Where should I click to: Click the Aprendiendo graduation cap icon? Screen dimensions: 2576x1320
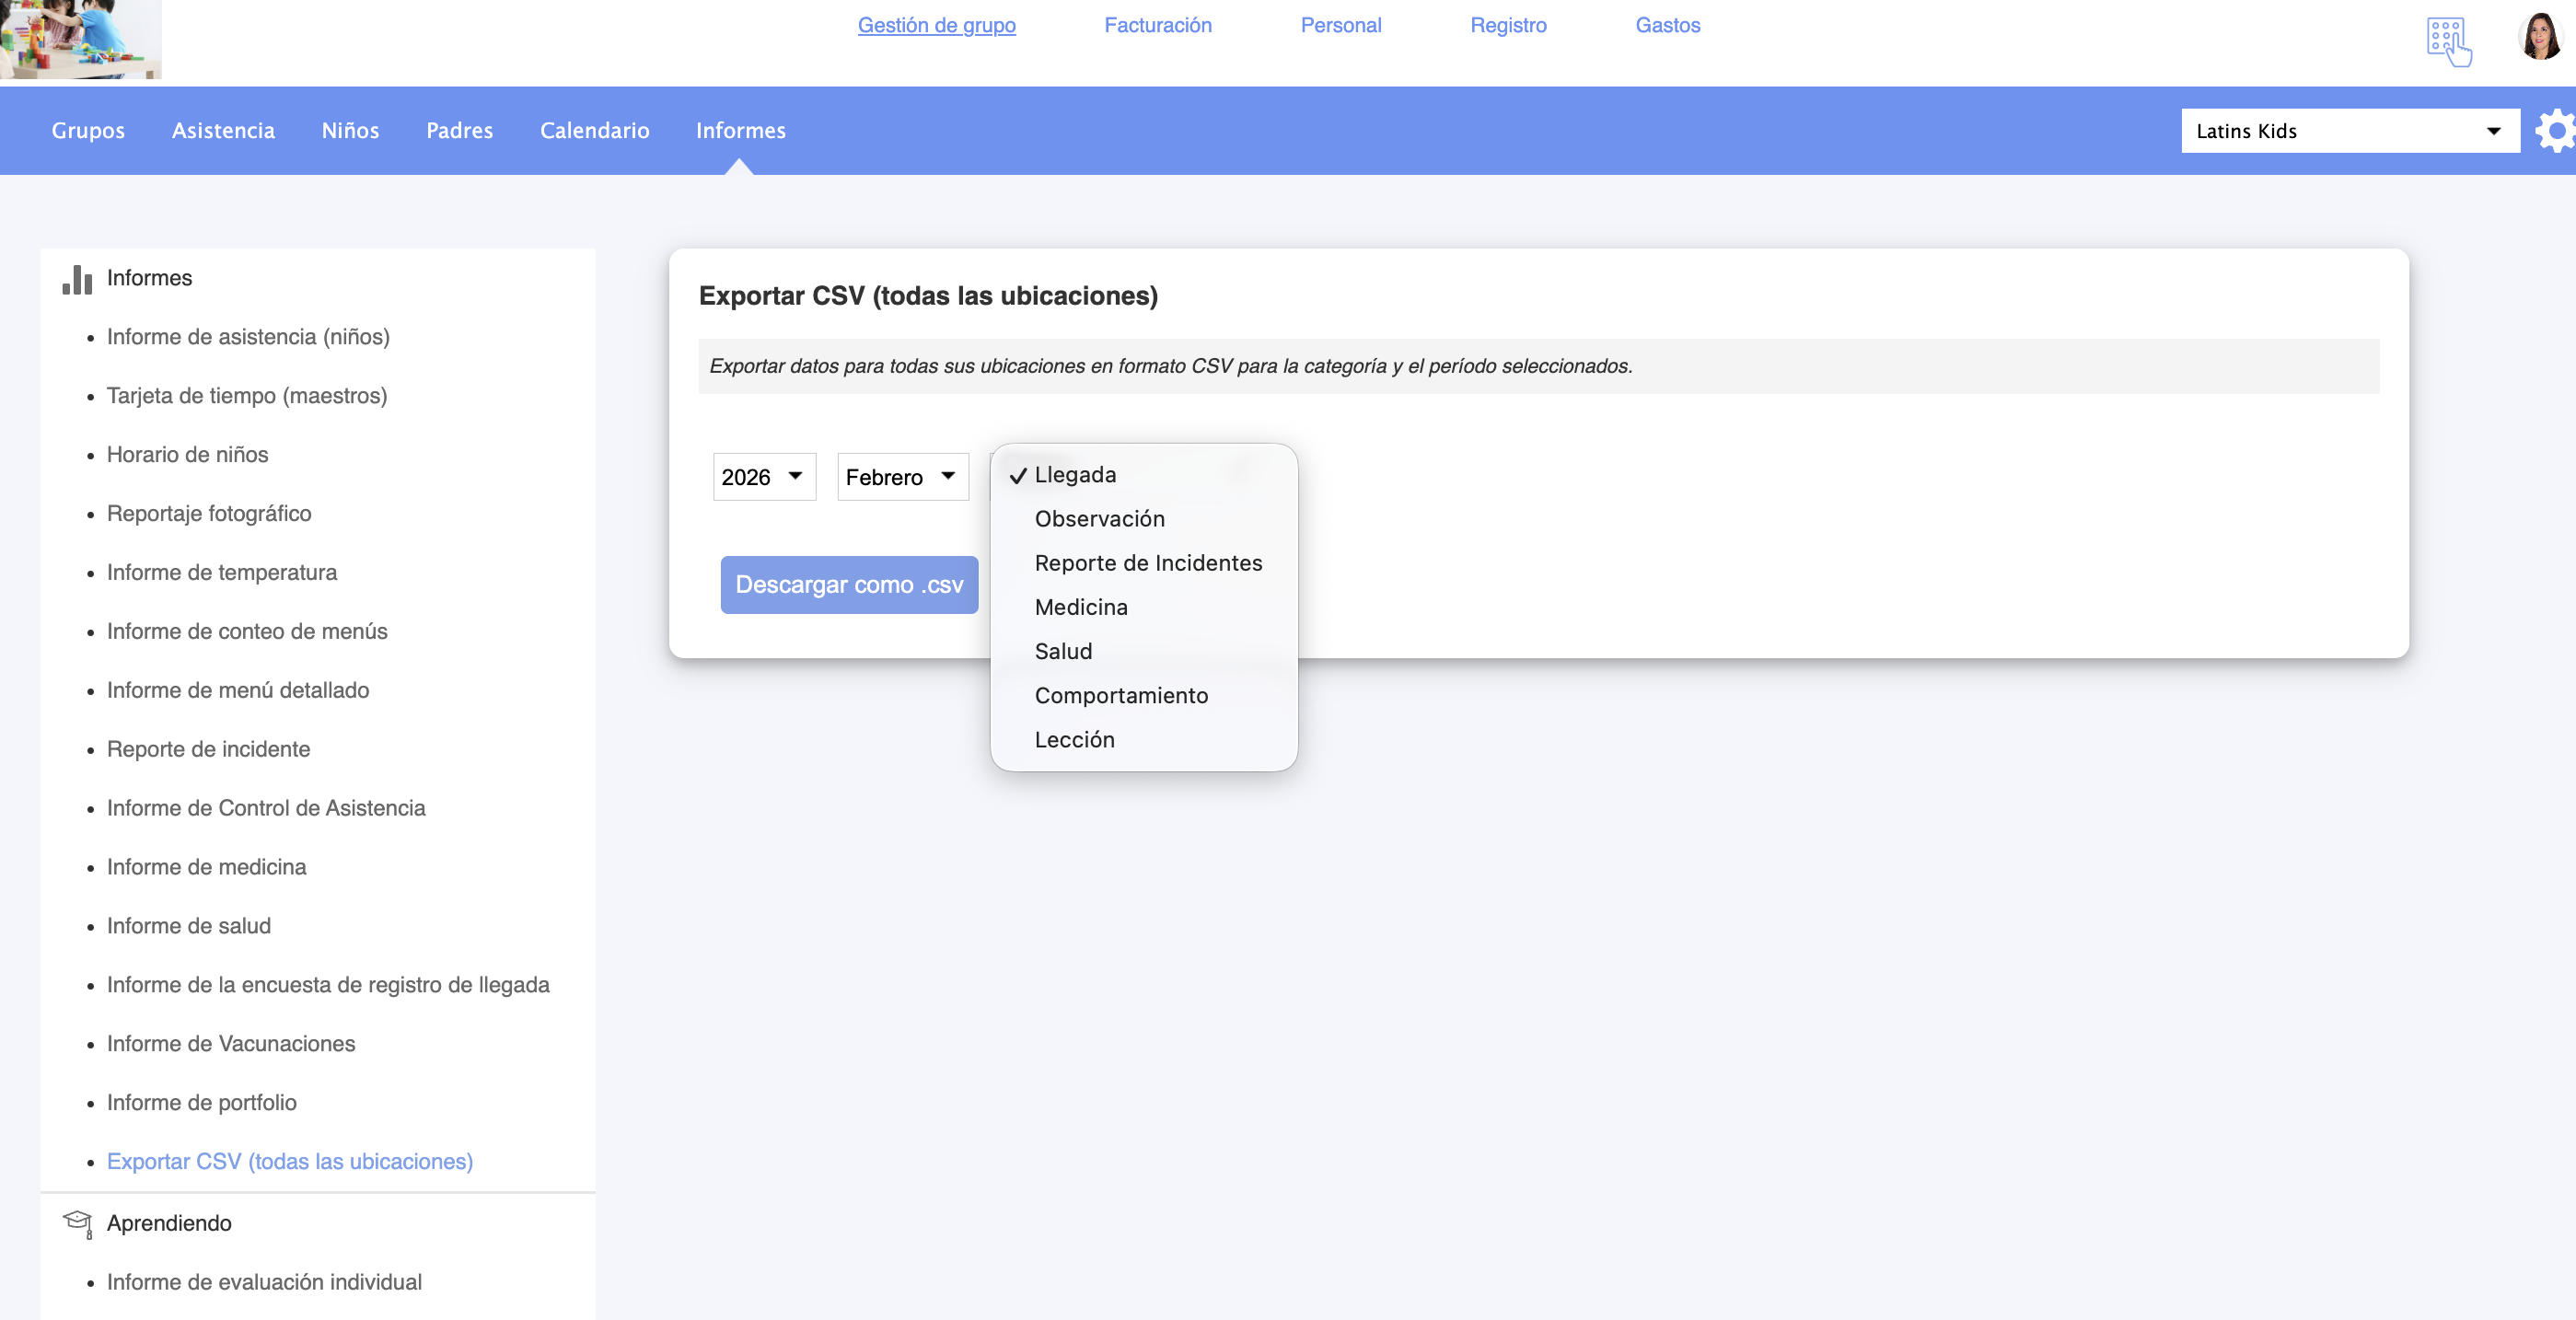77,1223
